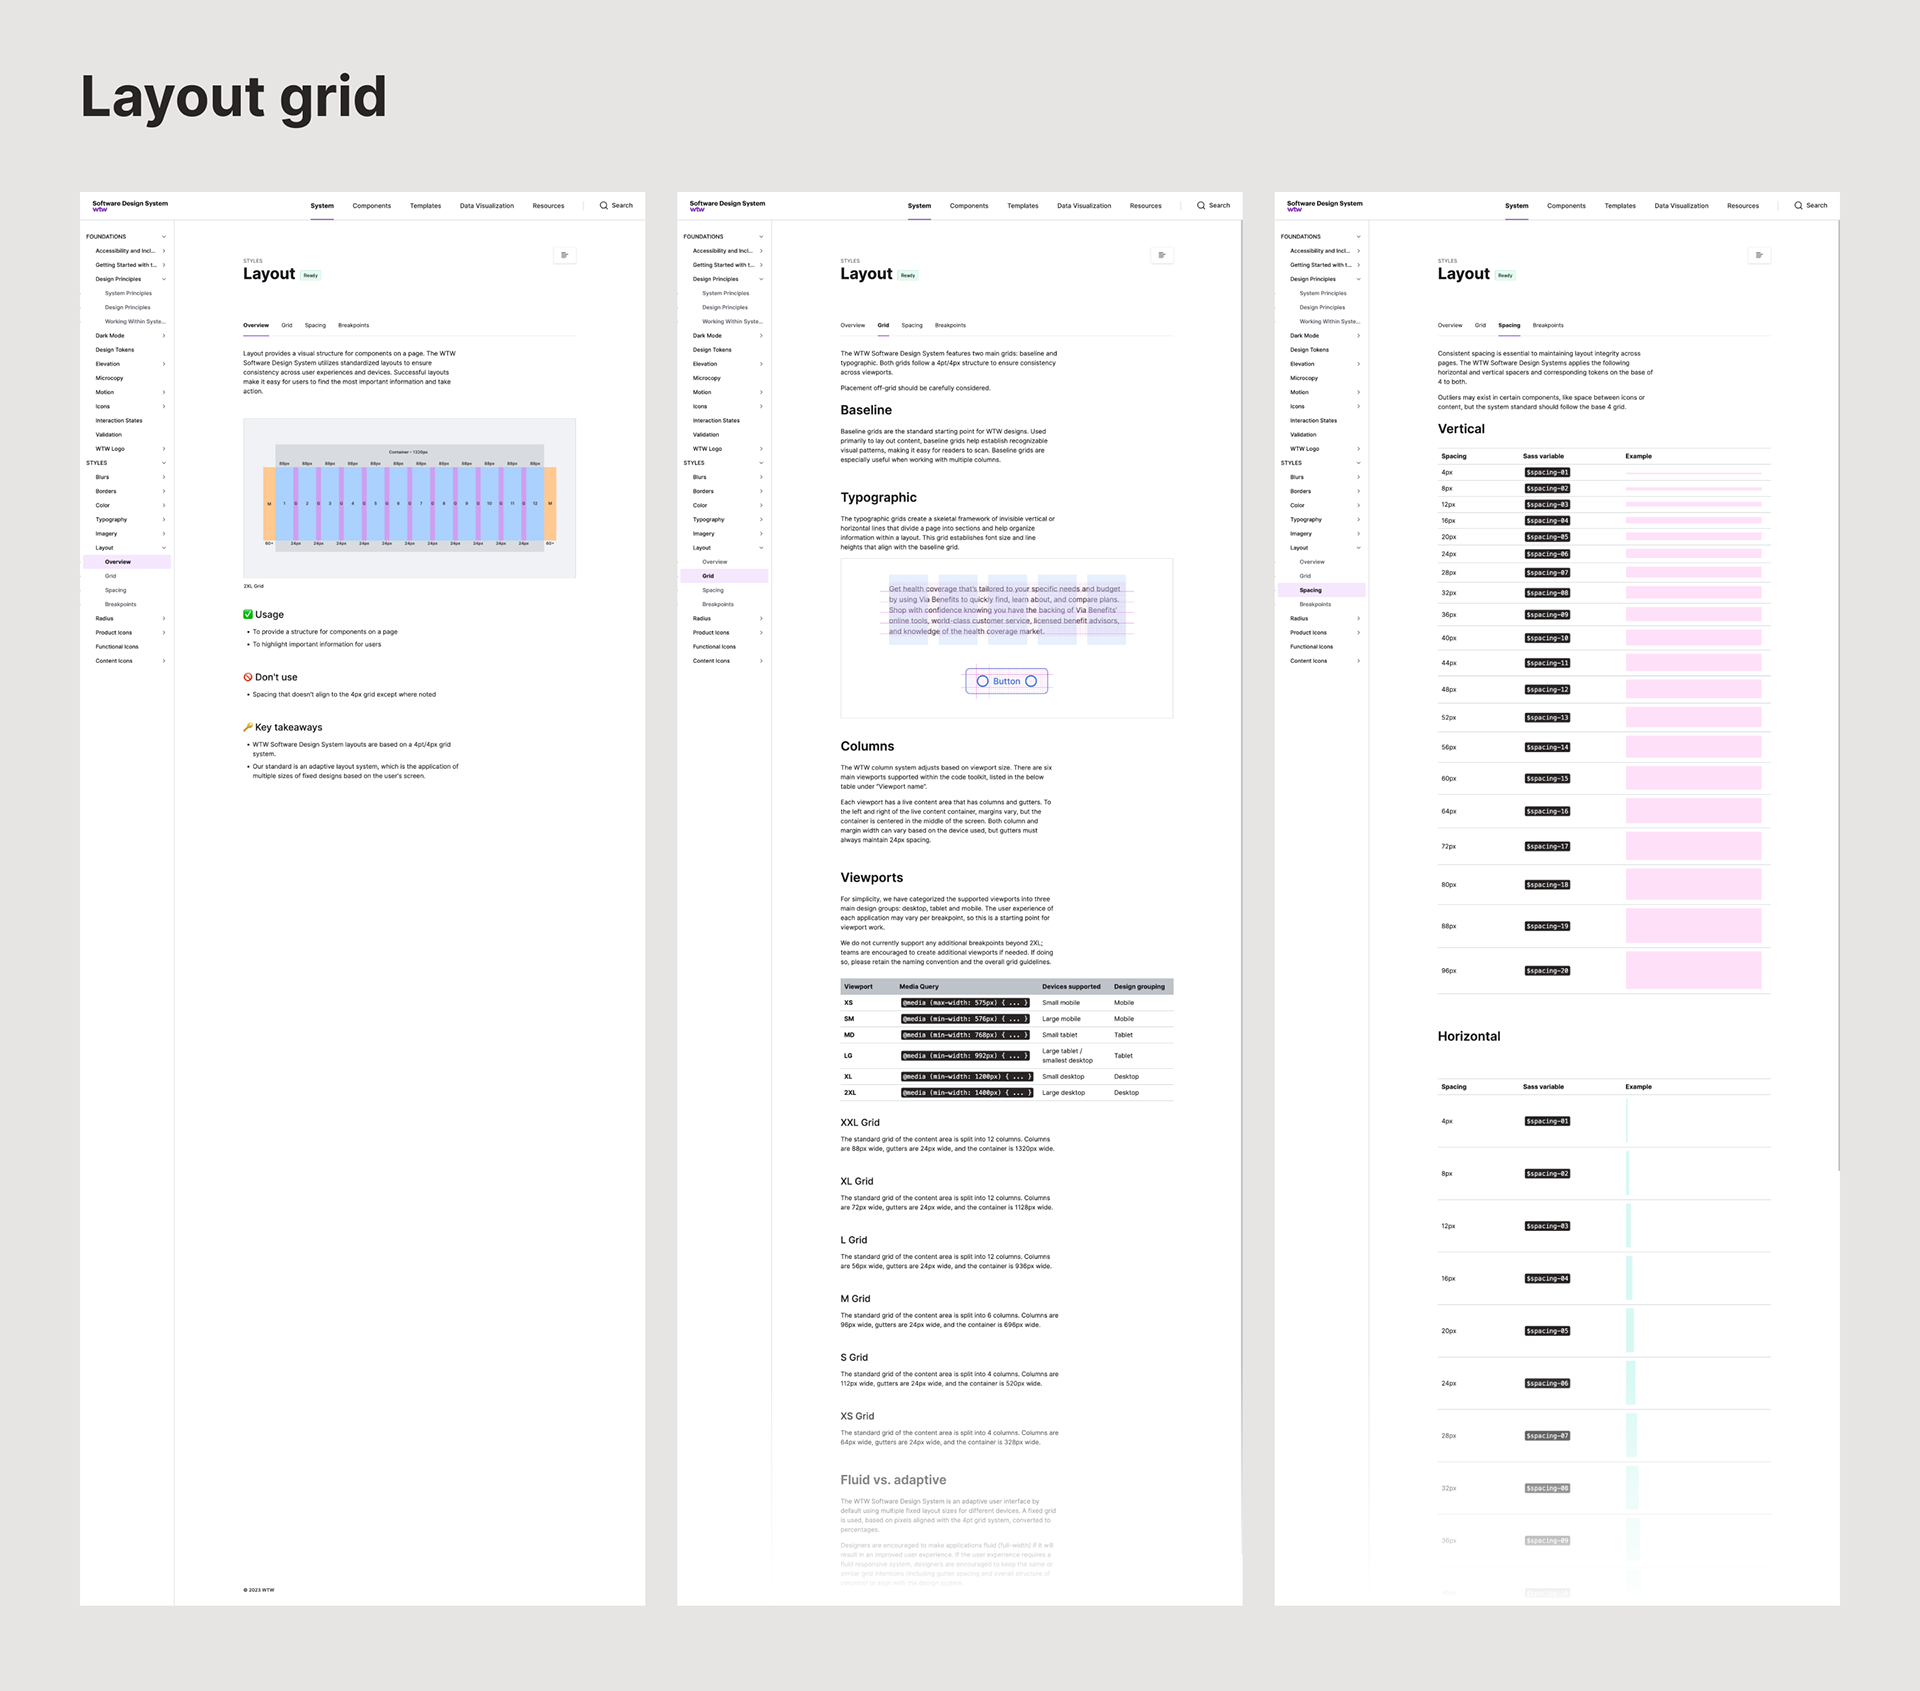Open Resources in the Overview page top navigation
This screenshot has width=1920, height=1691.
(x=548, y=206)
